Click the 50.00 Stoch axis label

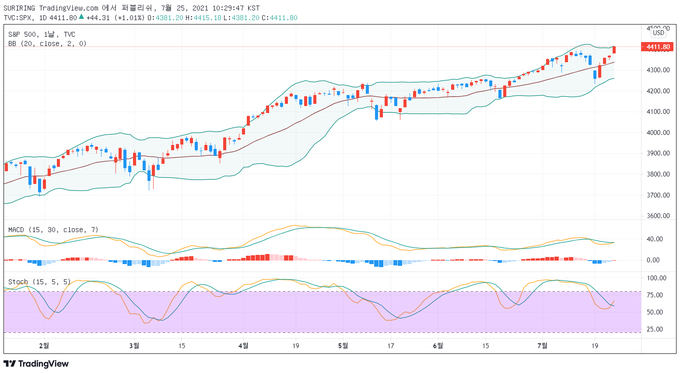[655, 312]
